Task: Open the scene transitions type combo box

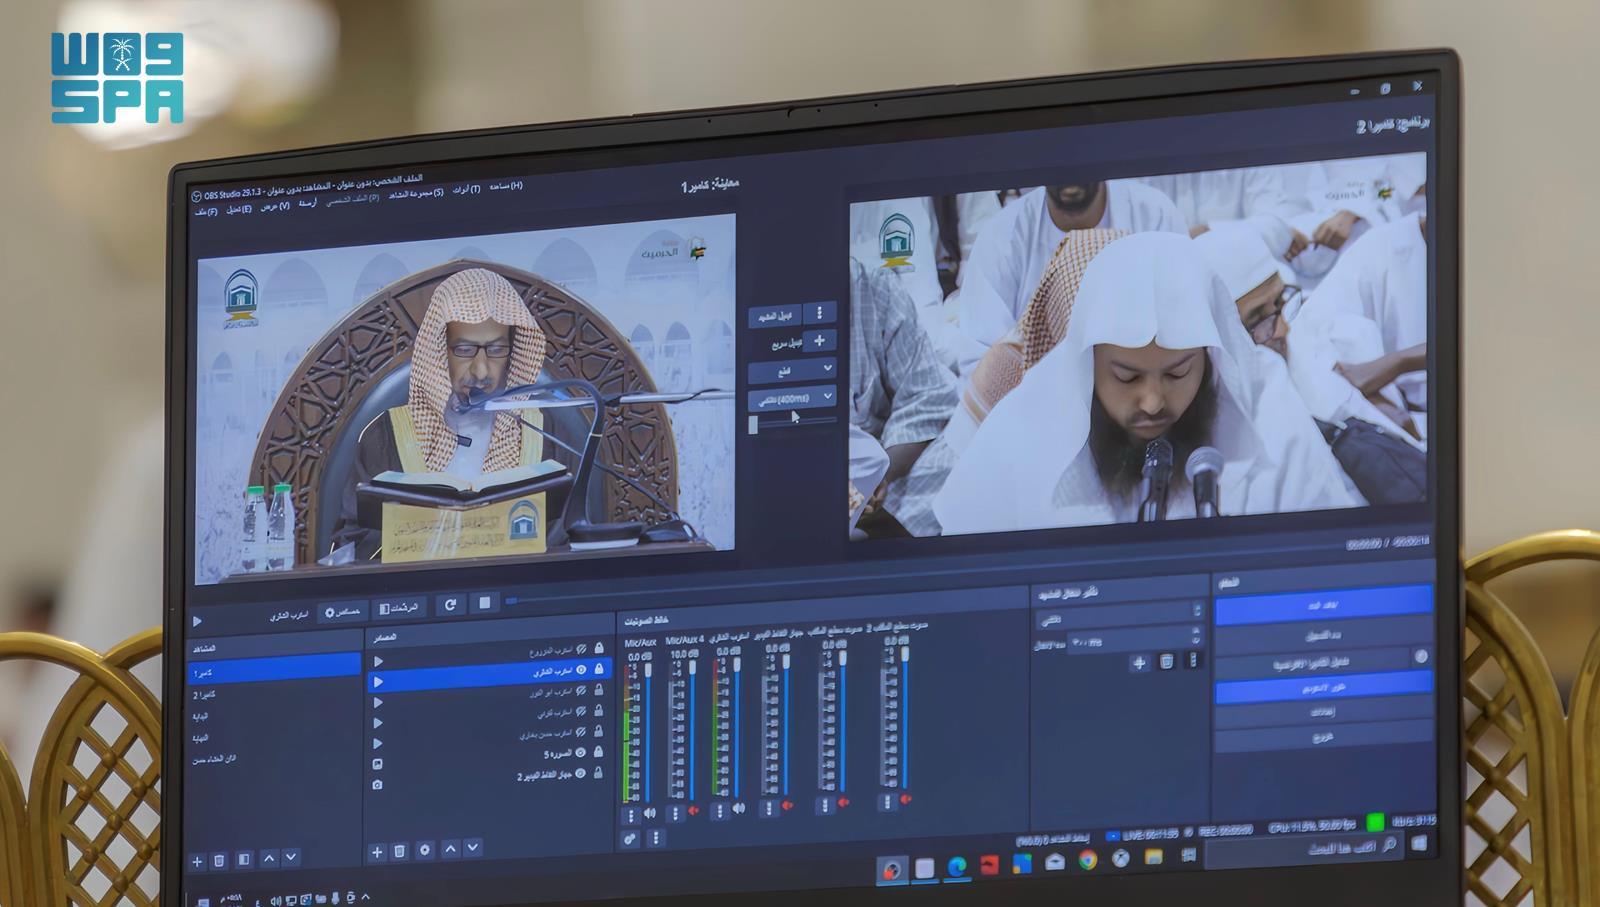Action: tap(1120, 619)
